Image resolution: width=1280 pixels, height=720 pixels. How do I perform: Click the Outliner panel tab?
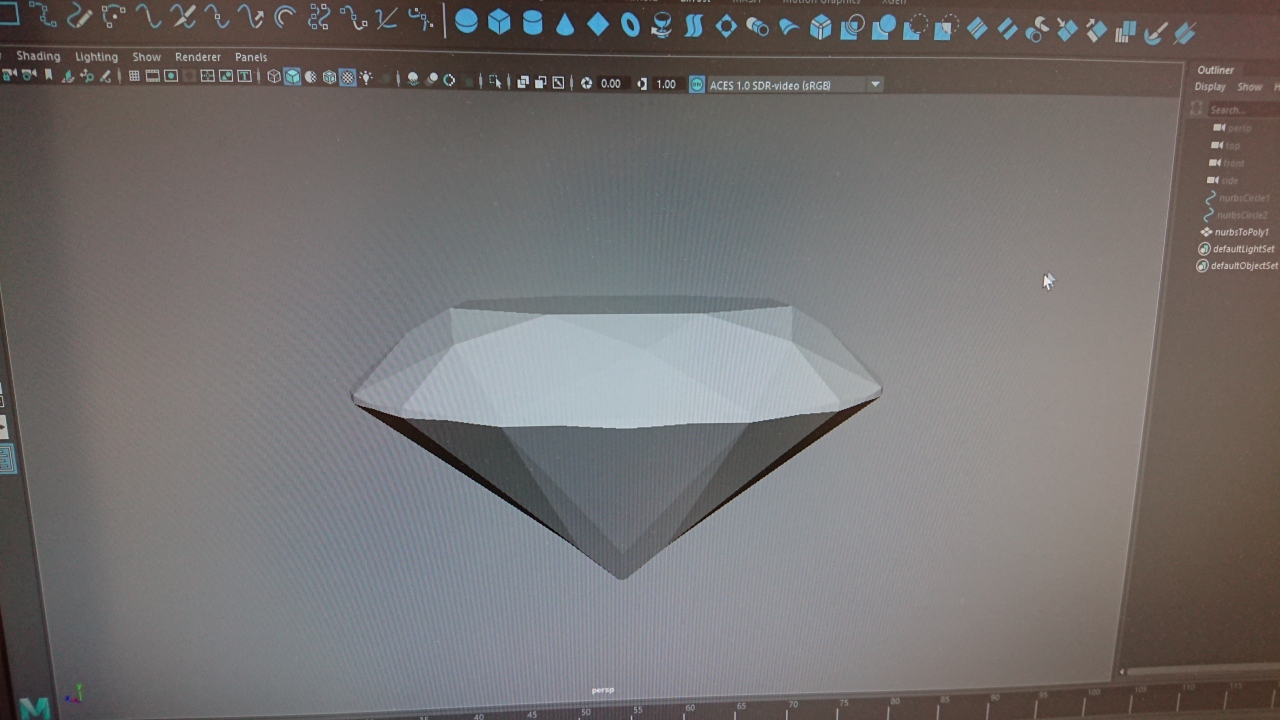[x=1216, y=70]
